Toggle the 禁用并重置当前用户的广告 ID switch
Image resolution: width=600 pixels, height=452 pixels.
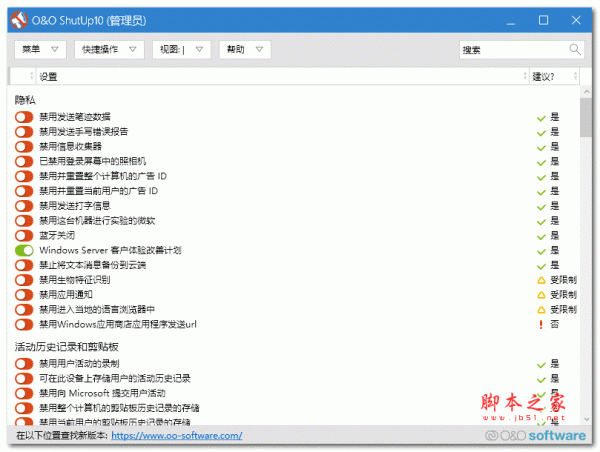coord(24,191)
